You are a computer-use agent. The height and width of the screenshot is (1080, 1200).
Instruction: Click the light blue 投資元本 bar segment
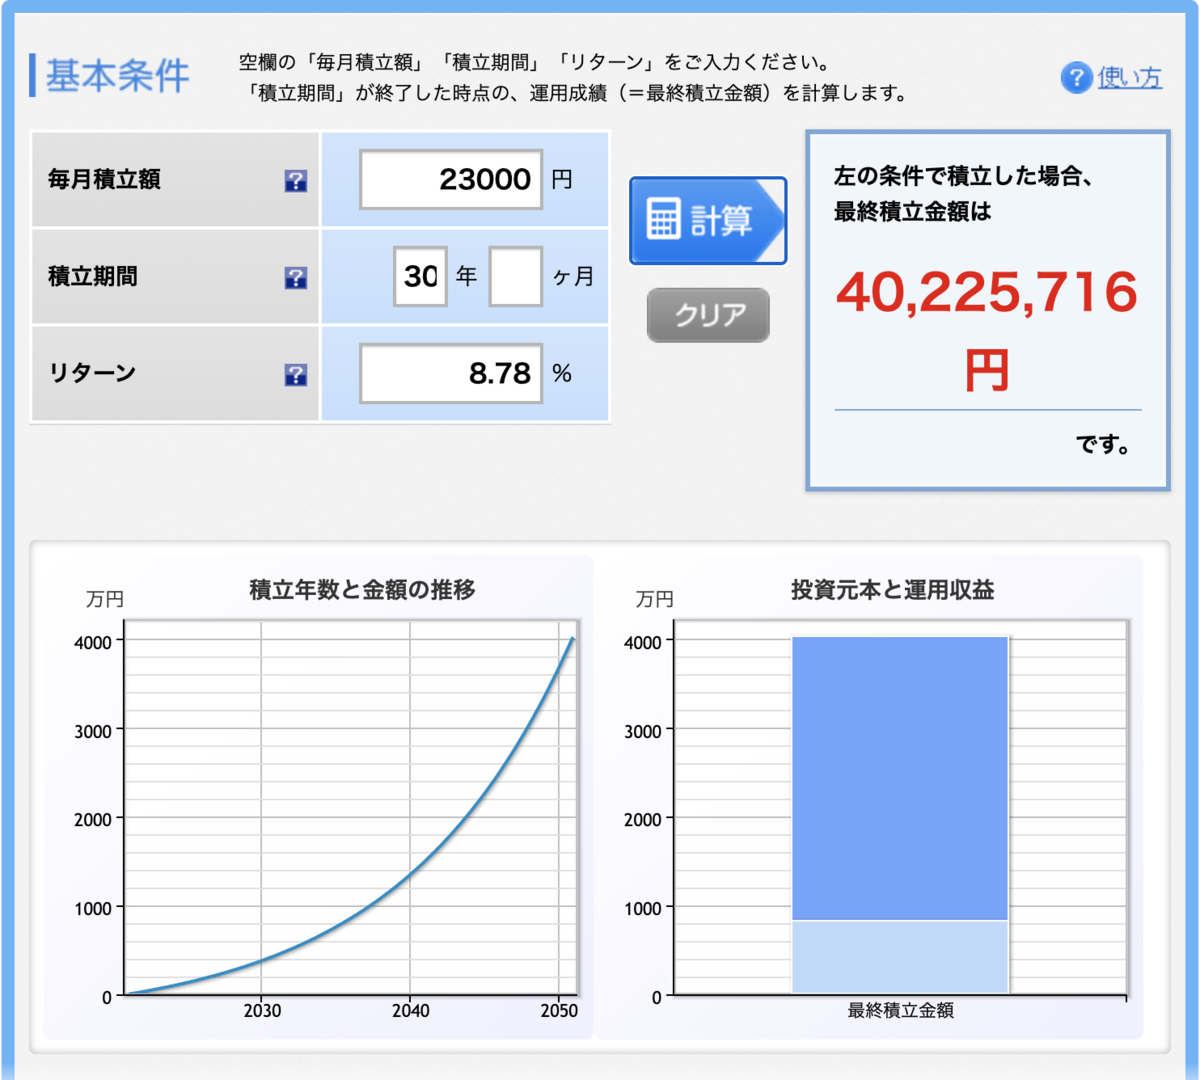click(900, 957)
